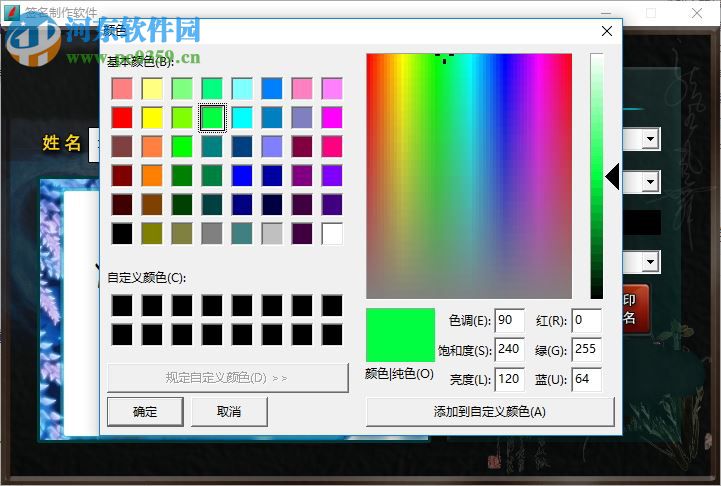Pick the last custom color slot in second row
Image resolution: width=721 pixels, height=486 pixels.
click(332, 335)
